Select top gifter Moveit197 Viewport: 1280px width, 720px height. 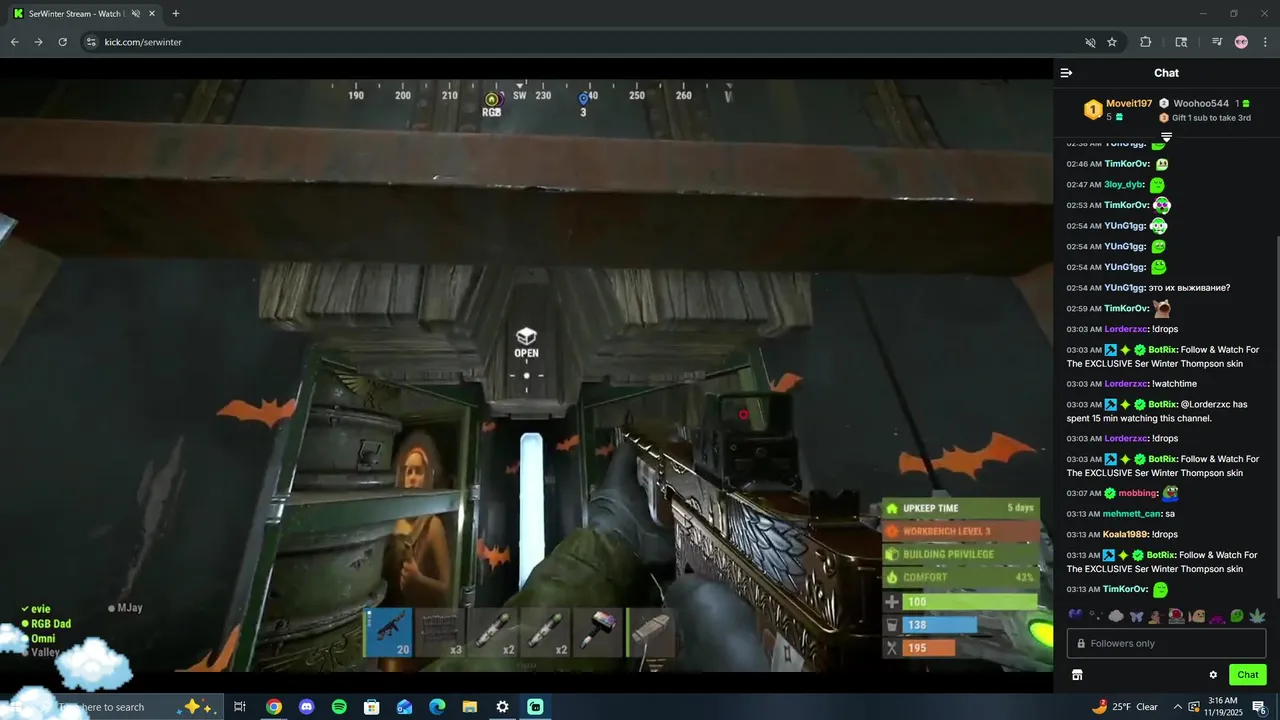point(1129,103)
